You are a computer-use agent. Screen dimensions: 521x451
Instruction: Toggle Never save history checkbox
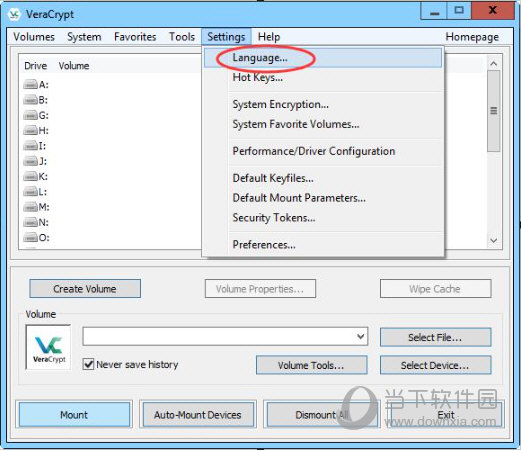click(88, 364)
